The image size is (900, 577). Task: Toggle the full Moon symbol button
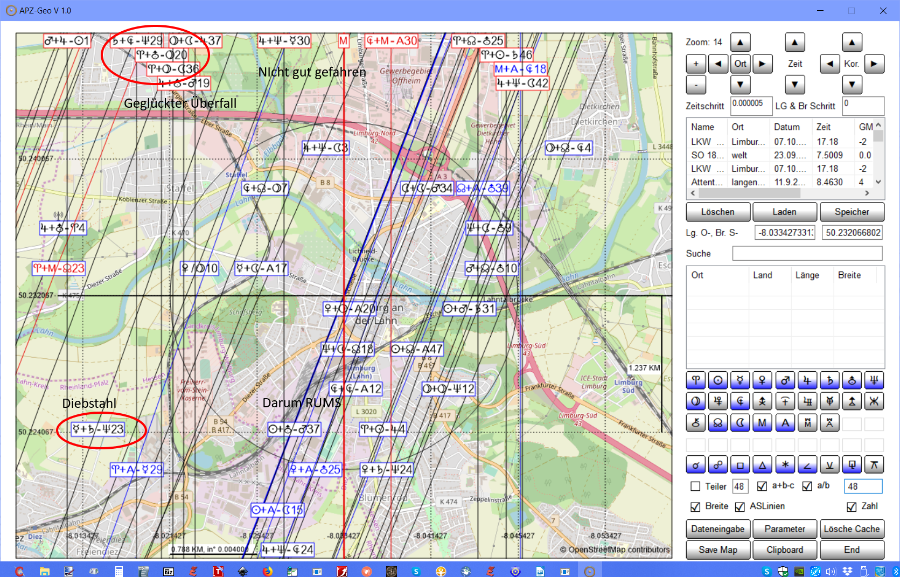coord(696,401)
